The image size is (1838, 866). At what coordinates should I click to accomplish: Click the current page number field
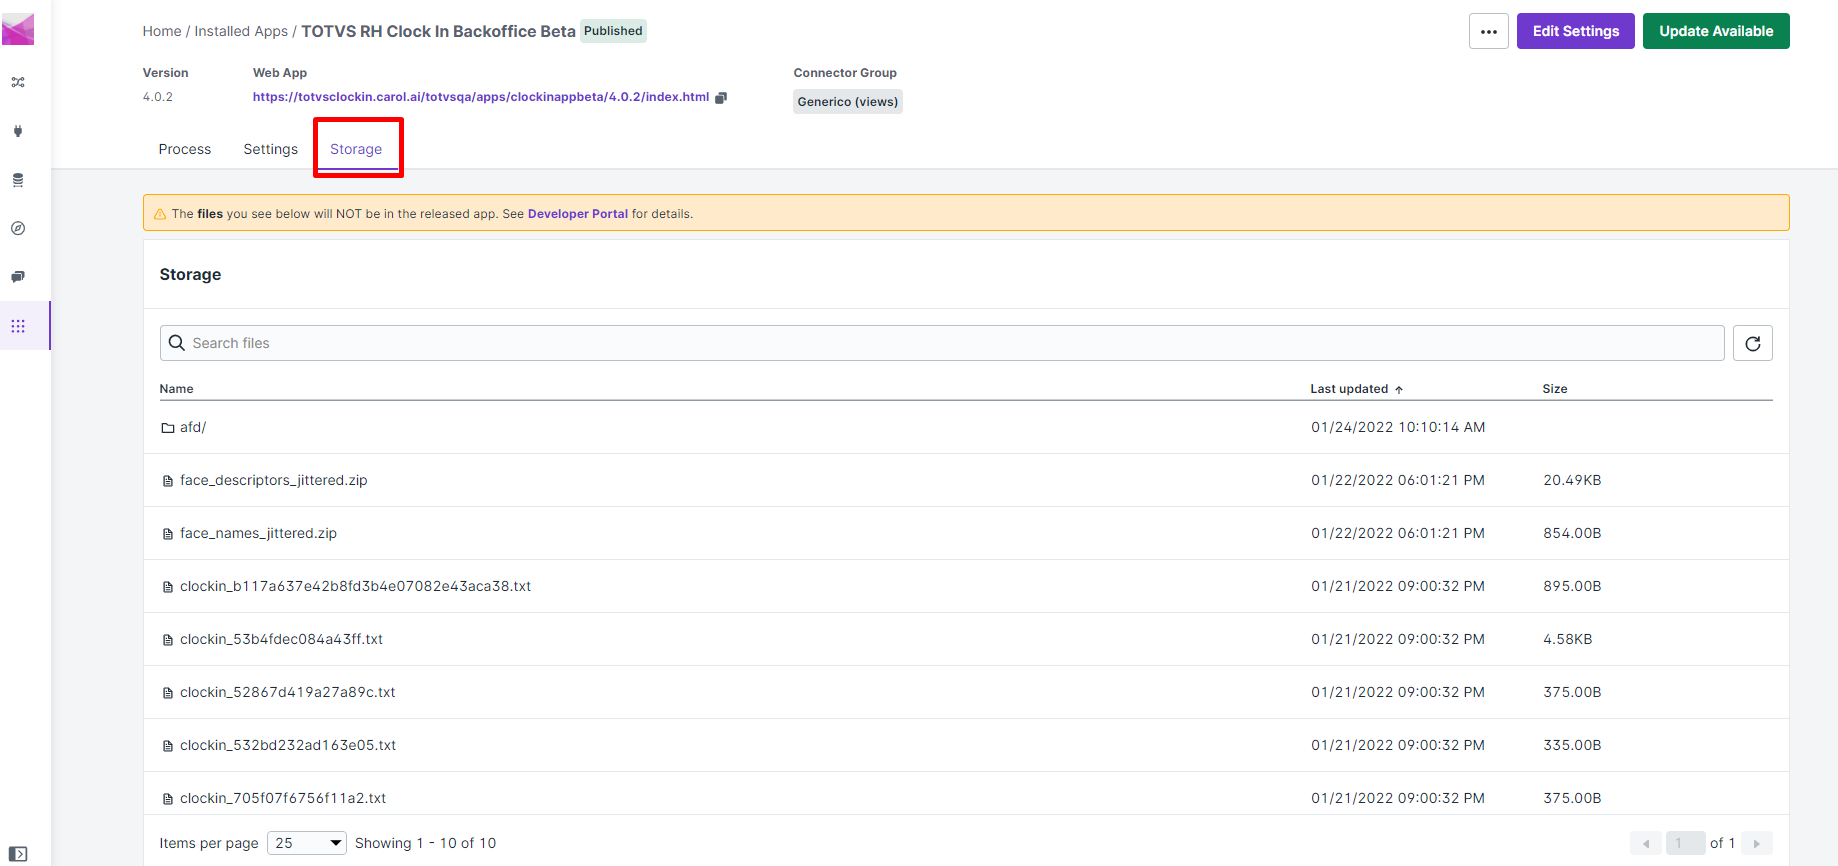[x=1686, y=843]
